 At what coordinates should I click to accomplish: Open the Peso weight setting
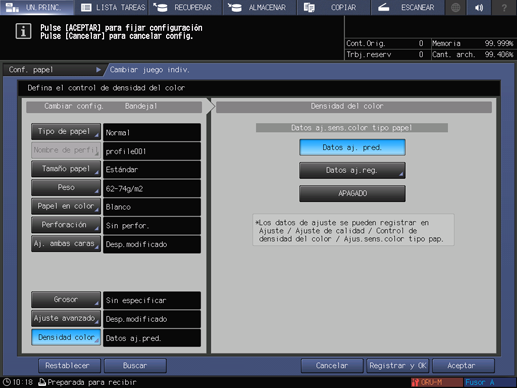coord(66,187)
